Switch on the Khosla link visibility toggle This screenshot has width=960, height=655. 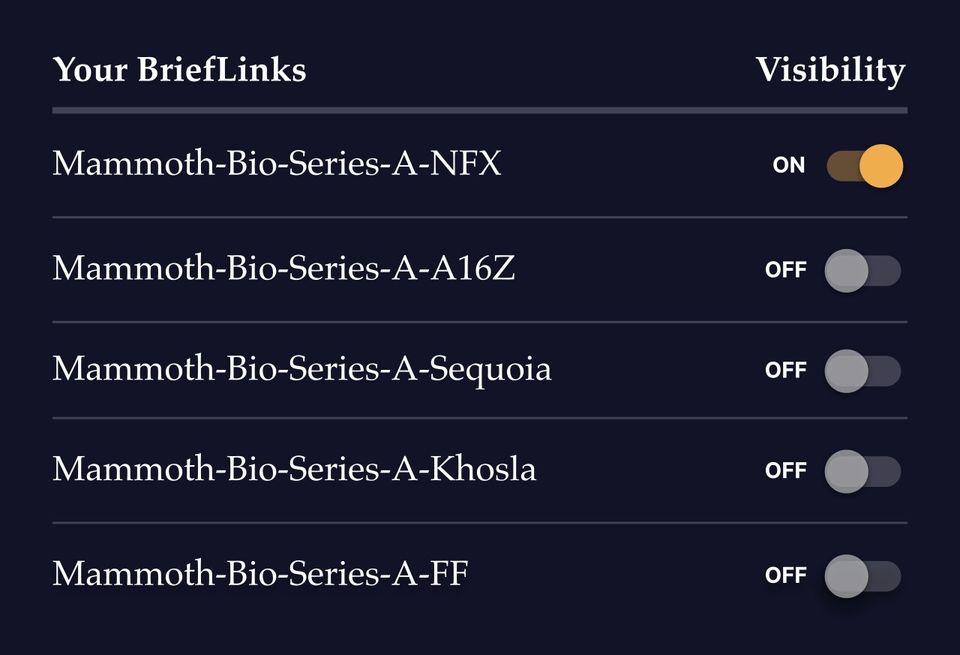pyautogui.click(x=862, y=471)
